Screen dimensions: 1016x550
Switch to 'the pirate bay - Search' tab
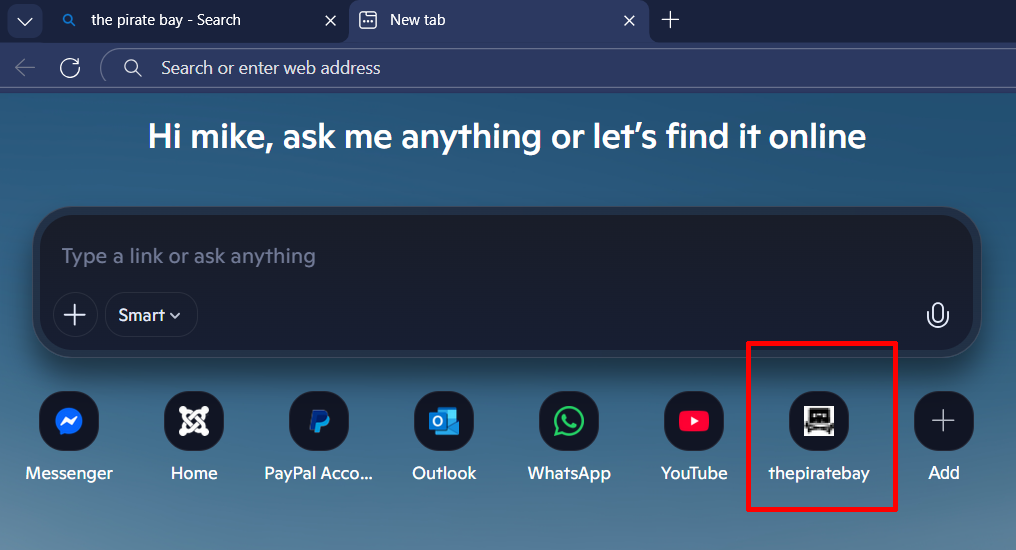pyautogui.click(x=165, y=20)
